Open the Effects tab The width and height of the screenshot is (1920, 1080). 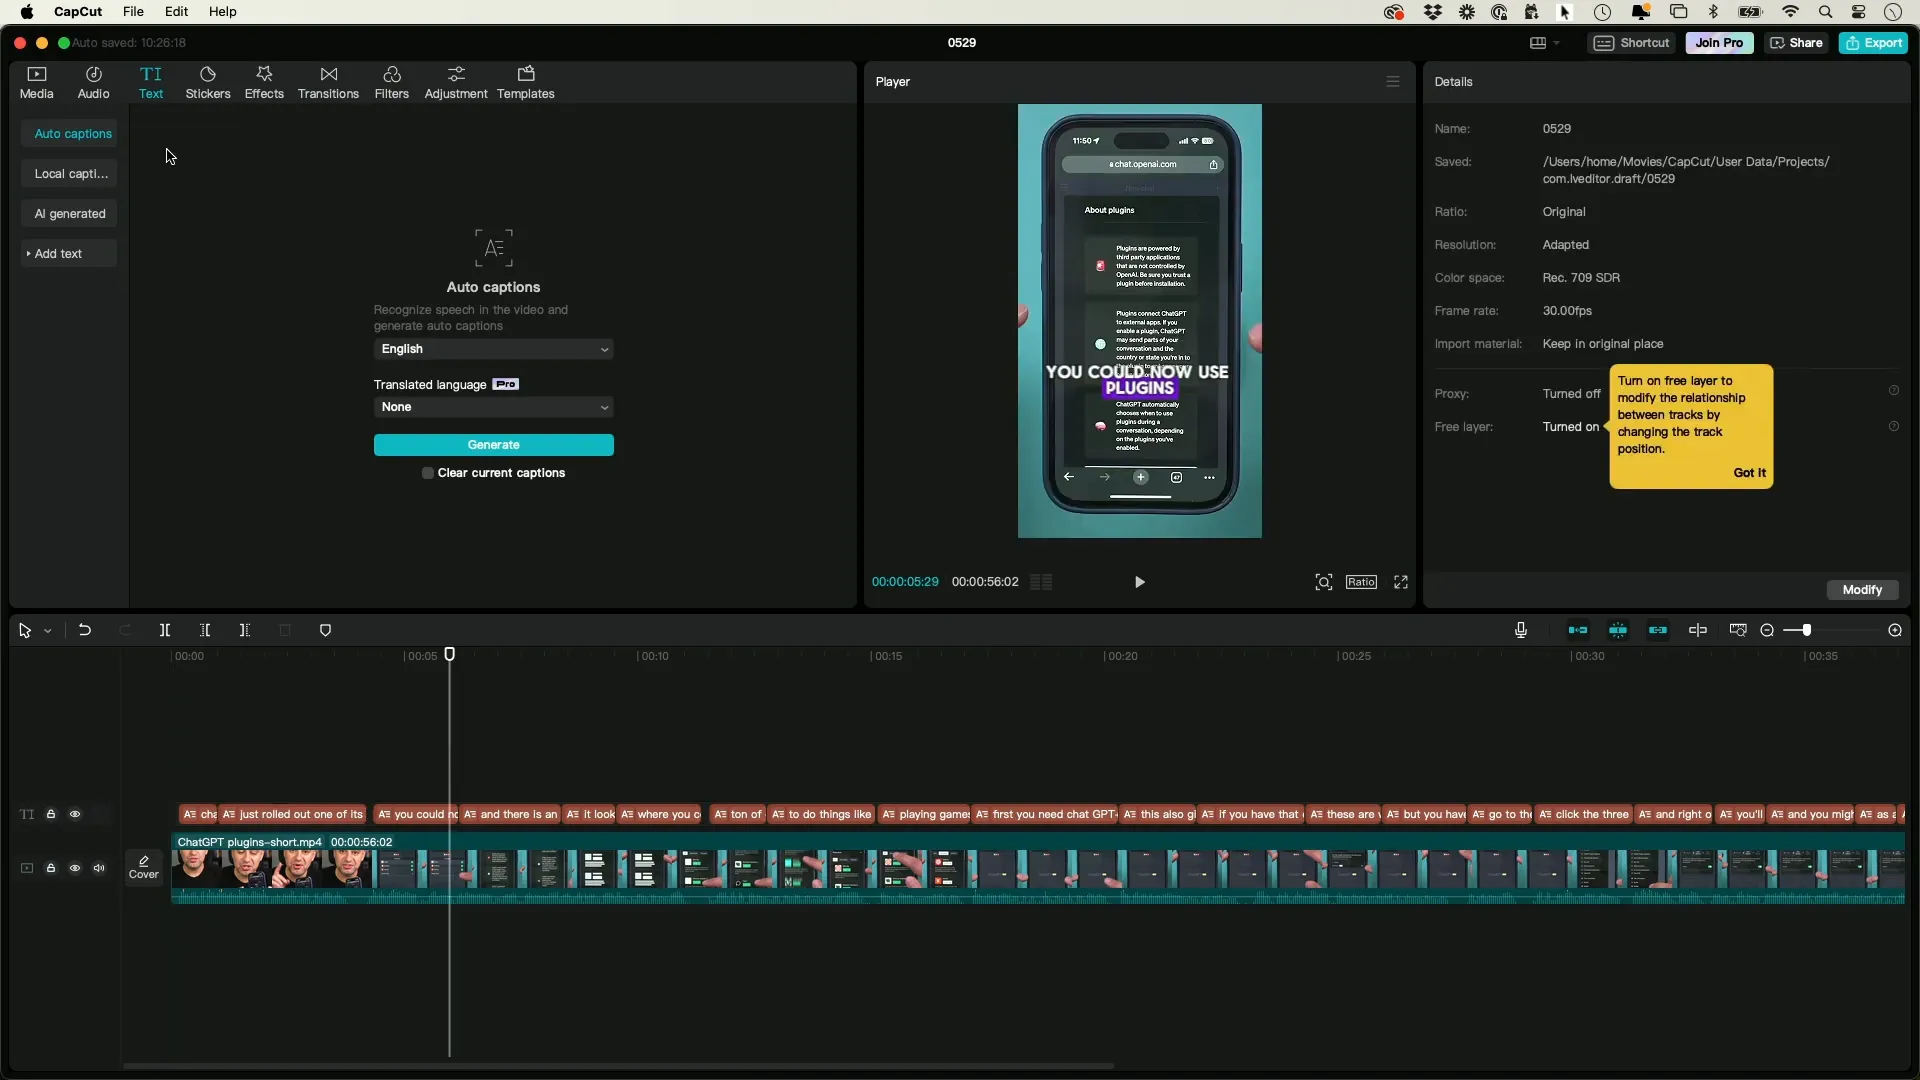tap(264, 83)
